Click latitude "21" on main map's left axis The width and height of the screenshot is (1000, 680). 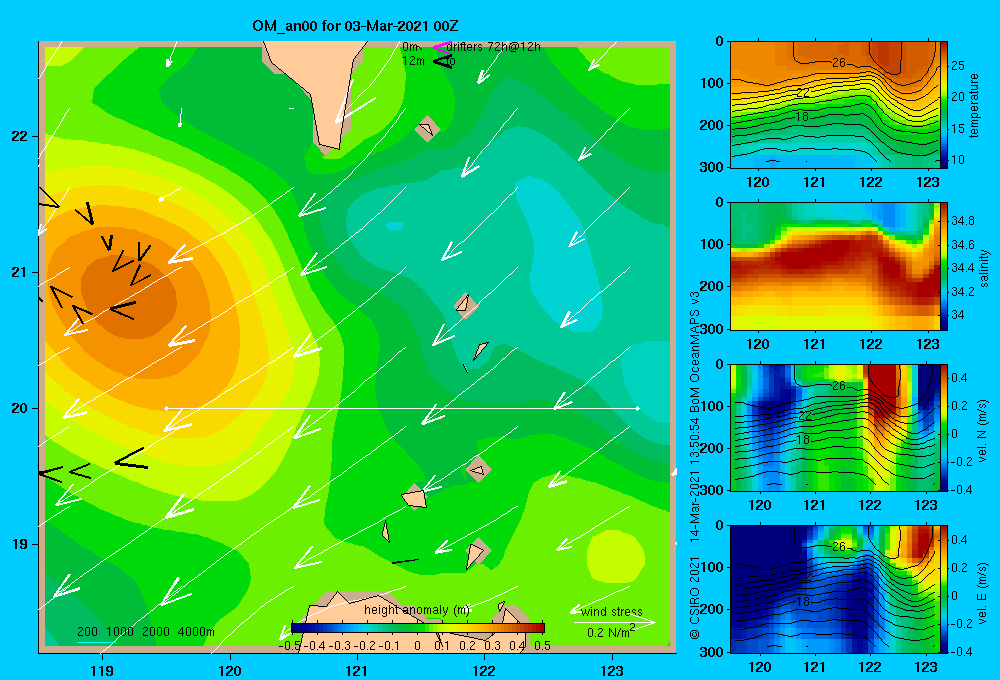(x=19, y=272)
